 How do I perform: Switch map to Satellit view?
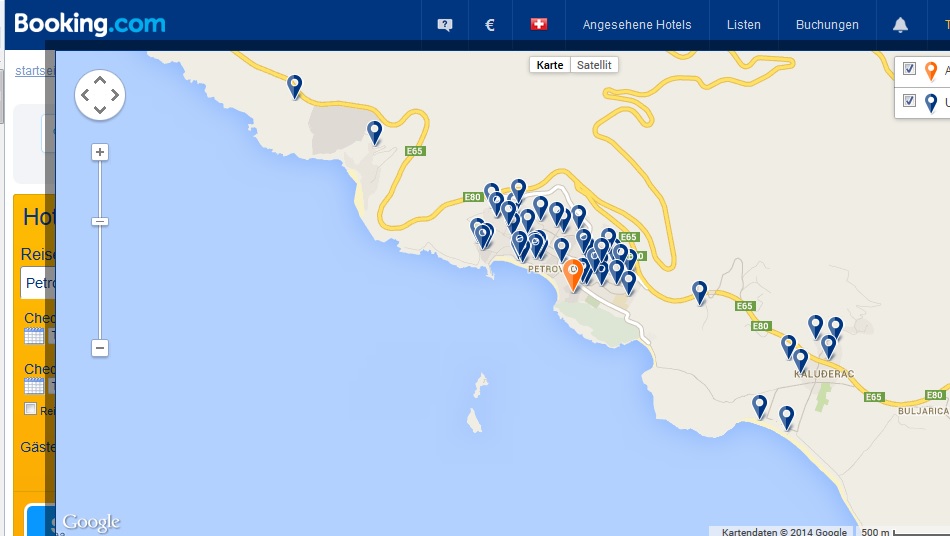click(x=595, y=65)
